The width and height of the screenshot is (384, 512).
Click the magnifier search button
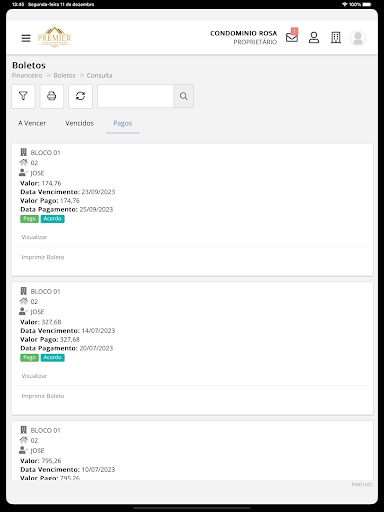183,96
